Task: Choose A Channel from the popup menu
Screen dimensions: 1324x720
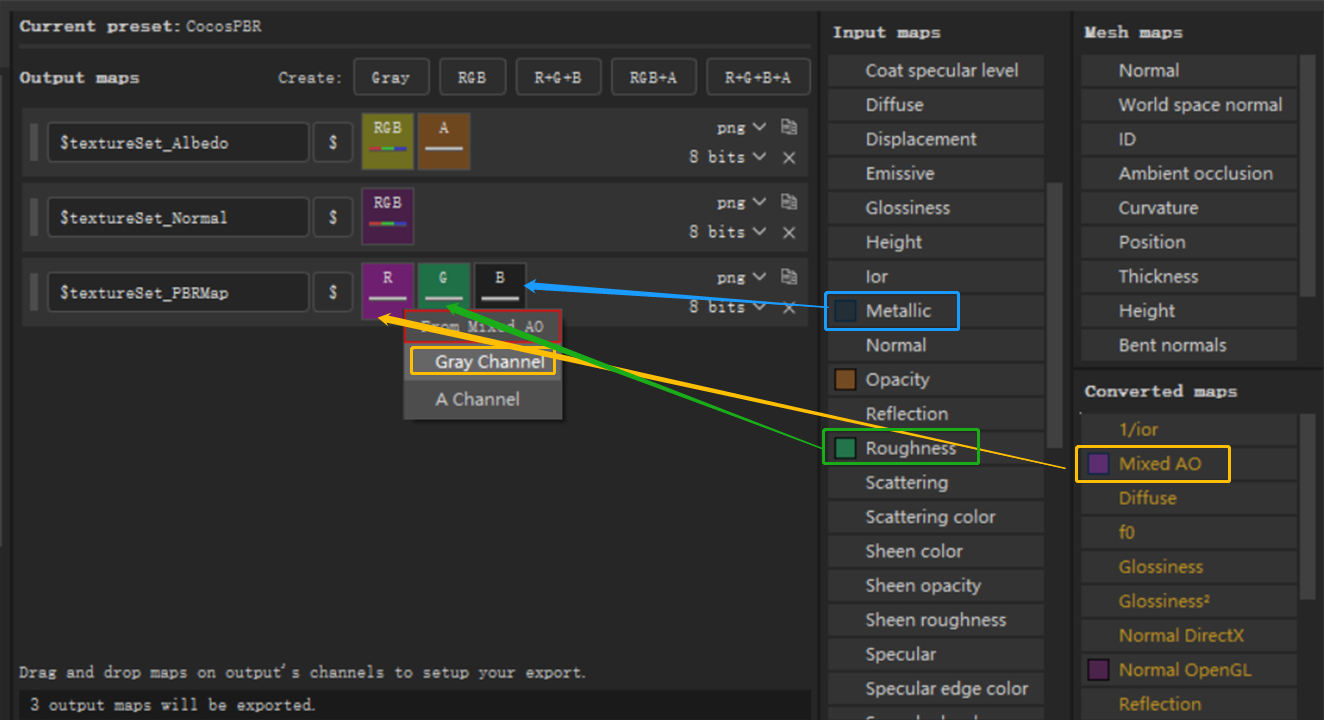Action: [477, 399]
